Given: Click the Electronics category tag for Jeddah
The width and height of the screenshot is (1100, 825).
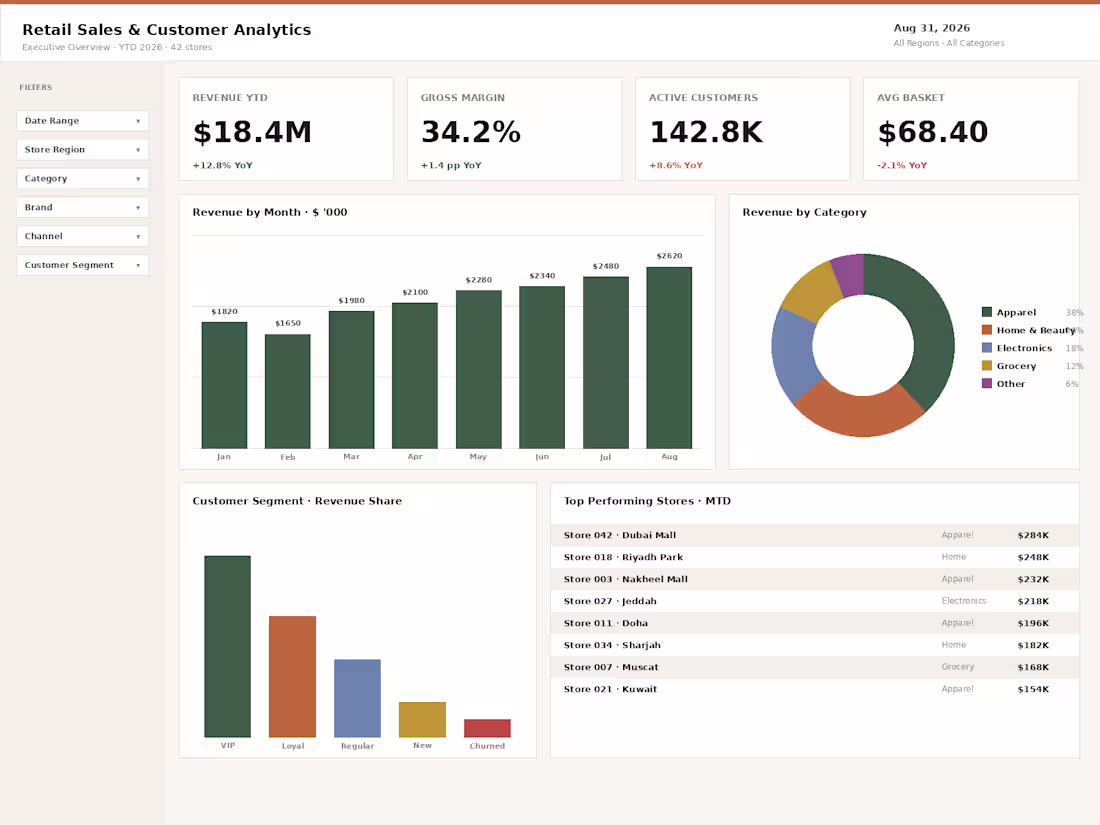Looking at the screenshot, I should [964, 601].
